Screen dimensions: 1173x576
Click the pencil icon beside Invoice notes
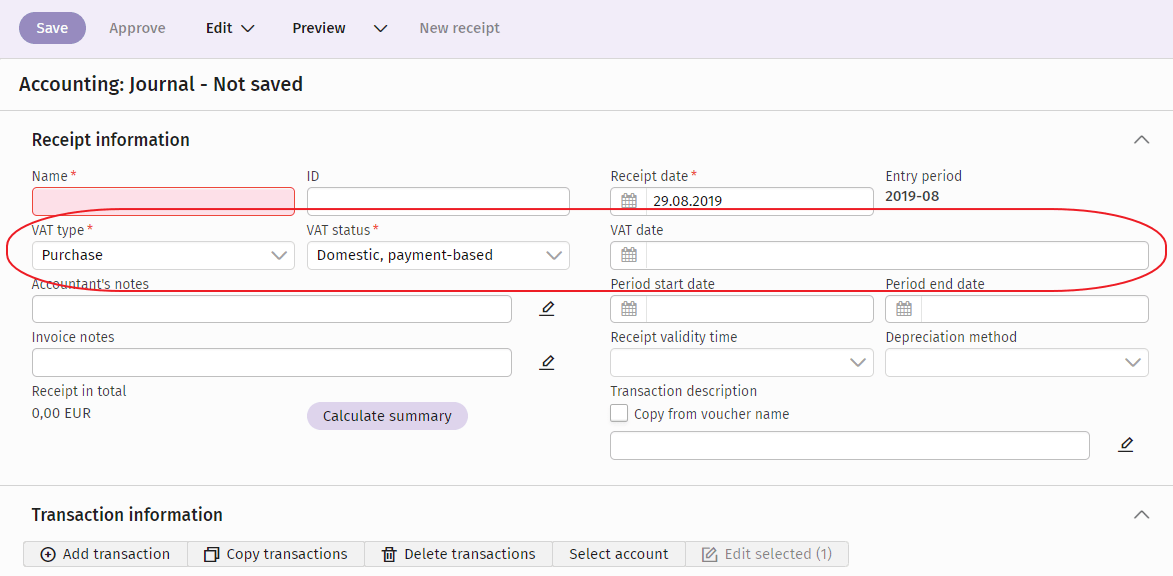click(x=547, y=361)
